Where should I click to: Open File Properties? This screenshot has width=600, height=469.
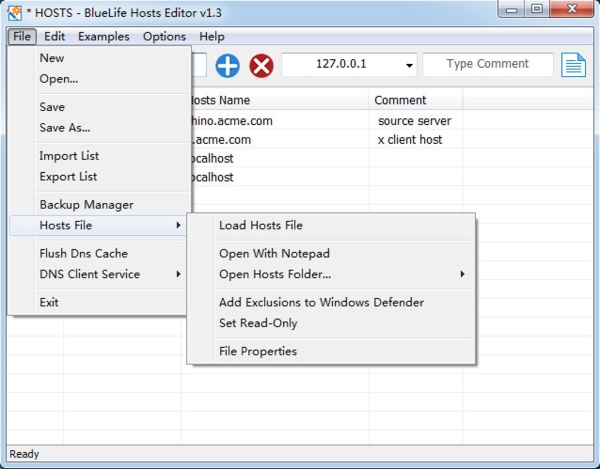coord(331,351)
